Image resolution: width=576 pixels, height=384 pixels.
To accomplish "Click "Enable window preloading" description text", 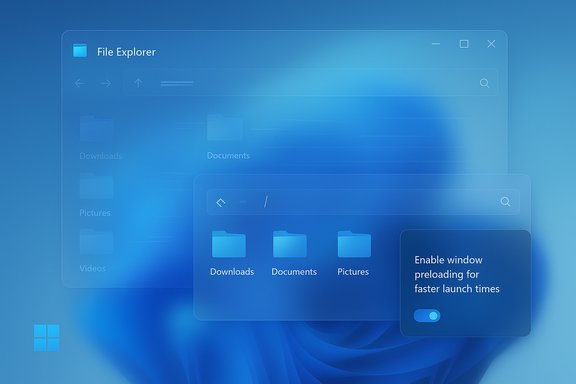I will (457, 274).
